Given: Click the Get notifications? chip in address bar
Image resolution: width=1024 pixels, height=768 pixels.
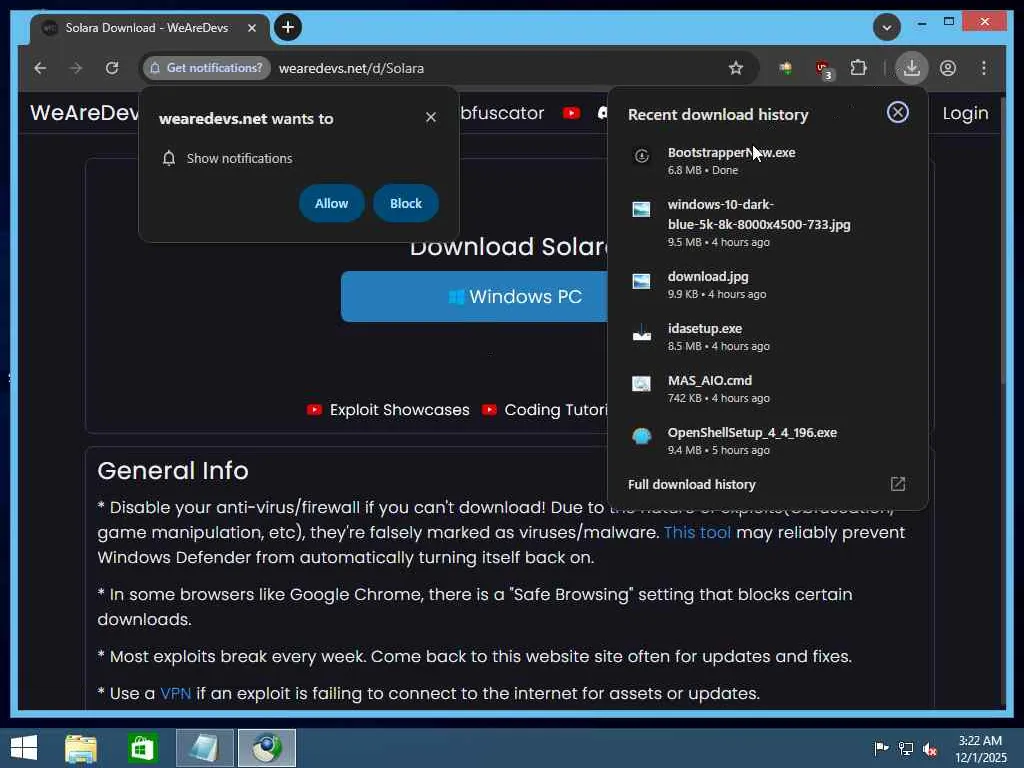Looking at the screenshot, I should (207, 68).
